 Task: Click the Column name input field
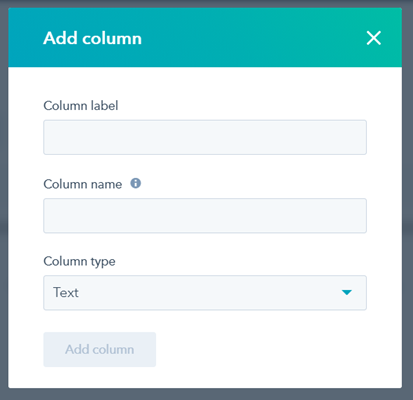[x=205, y=216]
